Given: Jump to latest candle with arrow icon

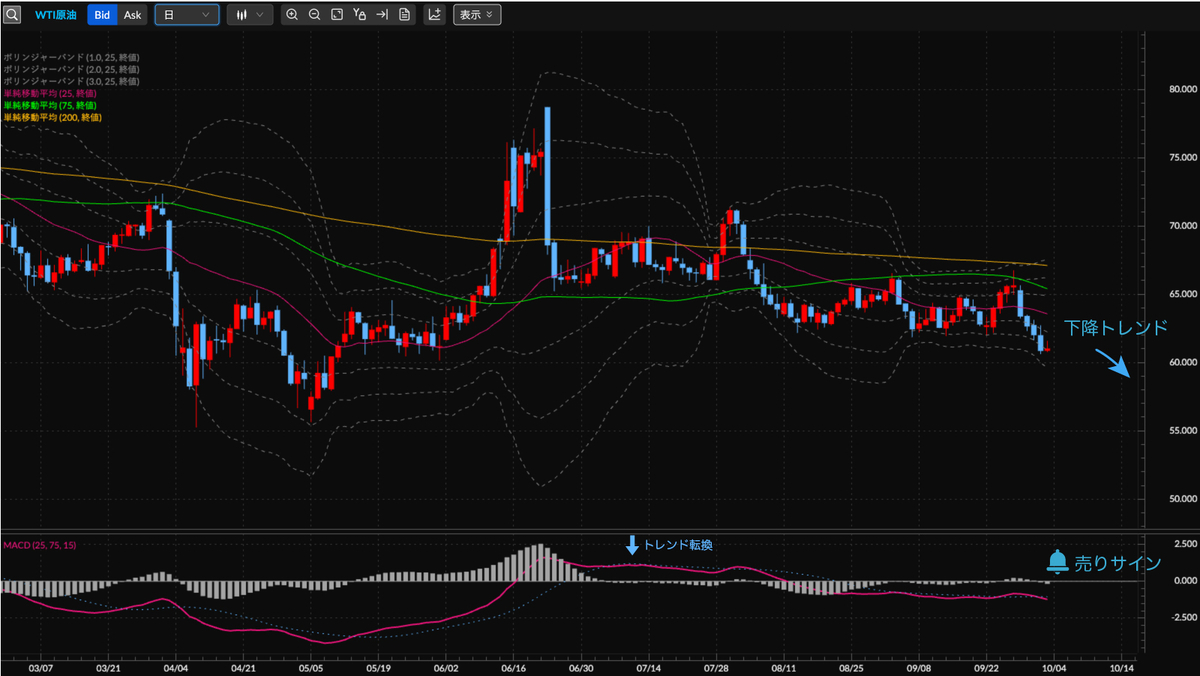Looking at the screenshot, I should [x=381, y=15].
